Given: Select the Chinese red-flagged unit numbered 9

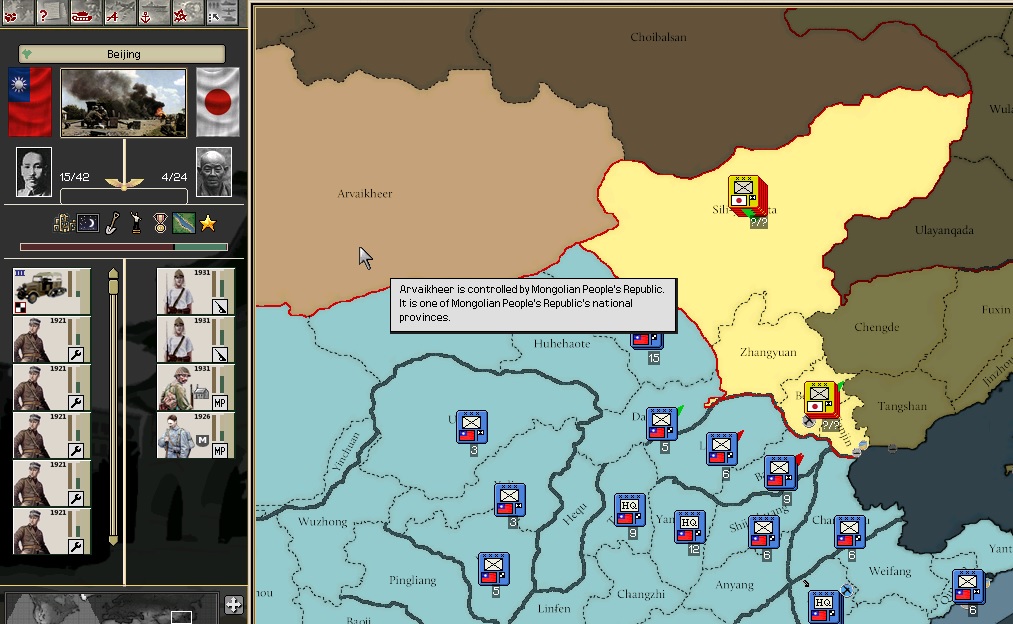Looking at the screenshot, I should tap(780, 473).
